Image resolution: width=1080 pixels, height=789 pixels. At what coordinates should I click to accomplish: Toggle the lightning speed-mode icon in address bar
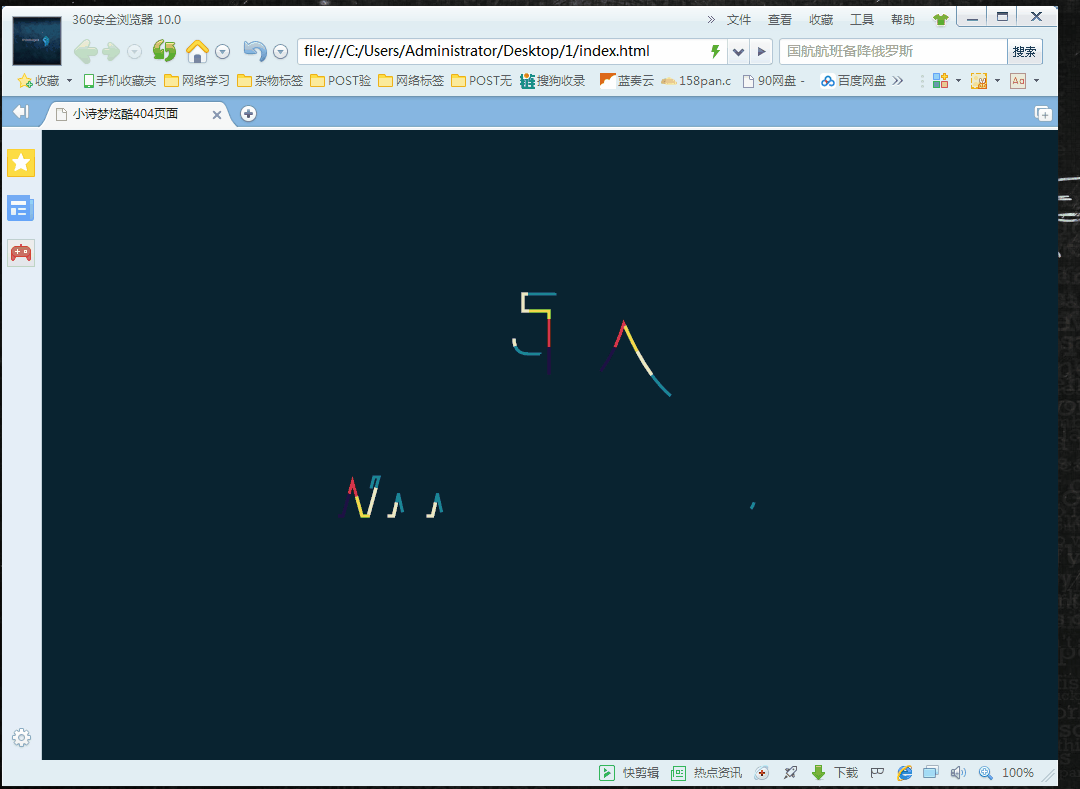(716, 50)
